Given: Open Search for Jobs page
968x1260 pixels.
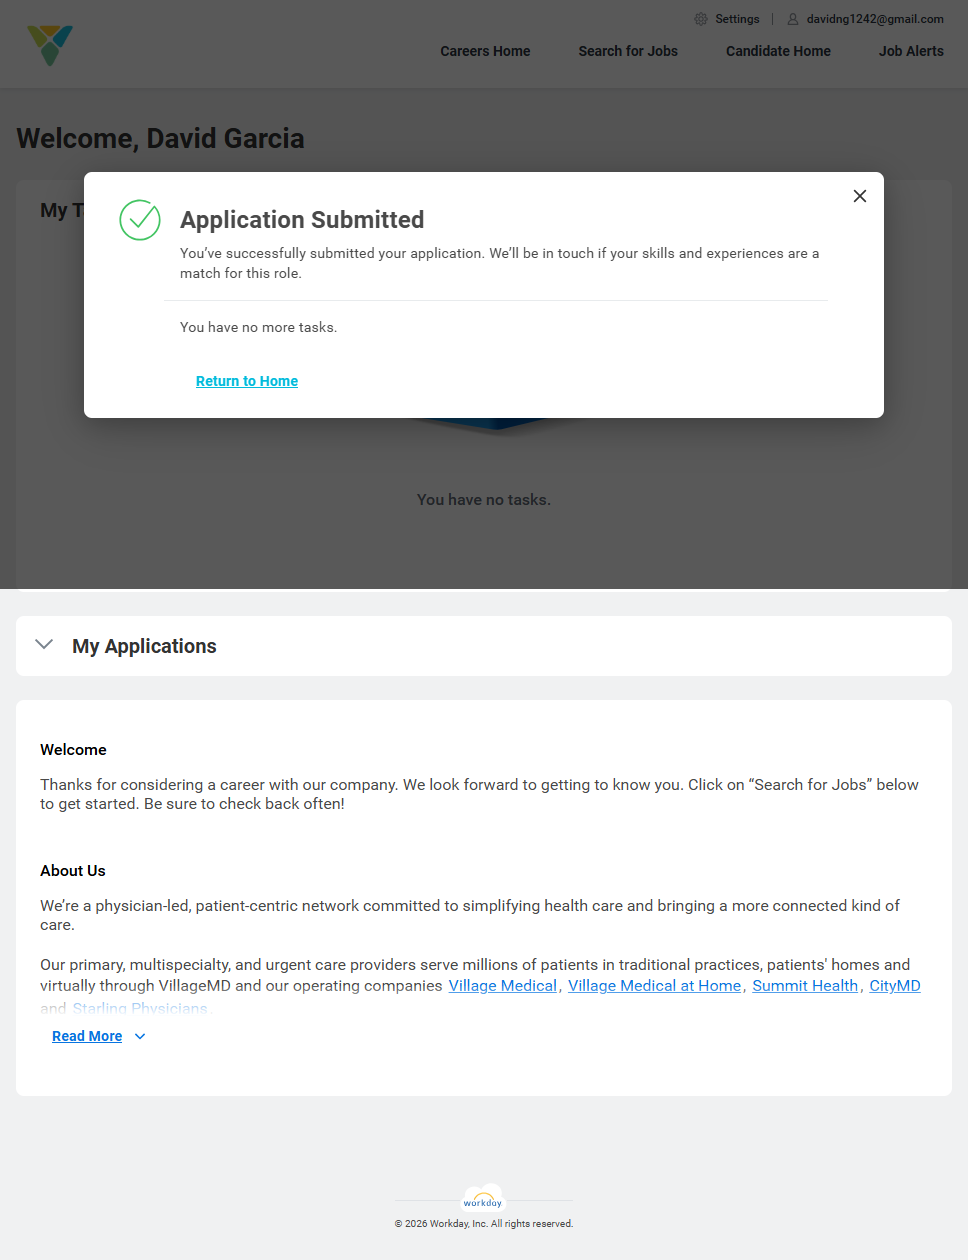Looking at the screenshot, I should click(628, 51).
